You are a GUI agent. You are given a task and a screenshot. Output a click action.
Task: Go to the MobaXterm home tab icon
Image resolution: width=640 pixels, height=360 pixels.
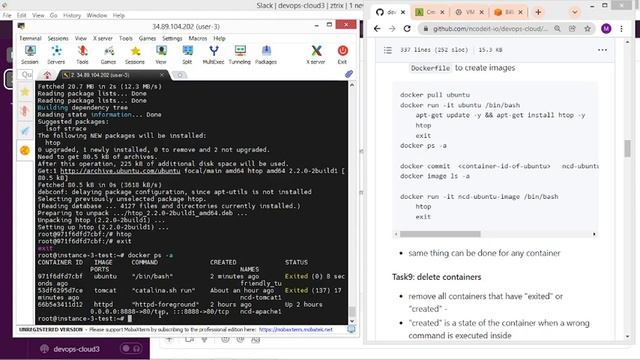[x=47, y=75]
